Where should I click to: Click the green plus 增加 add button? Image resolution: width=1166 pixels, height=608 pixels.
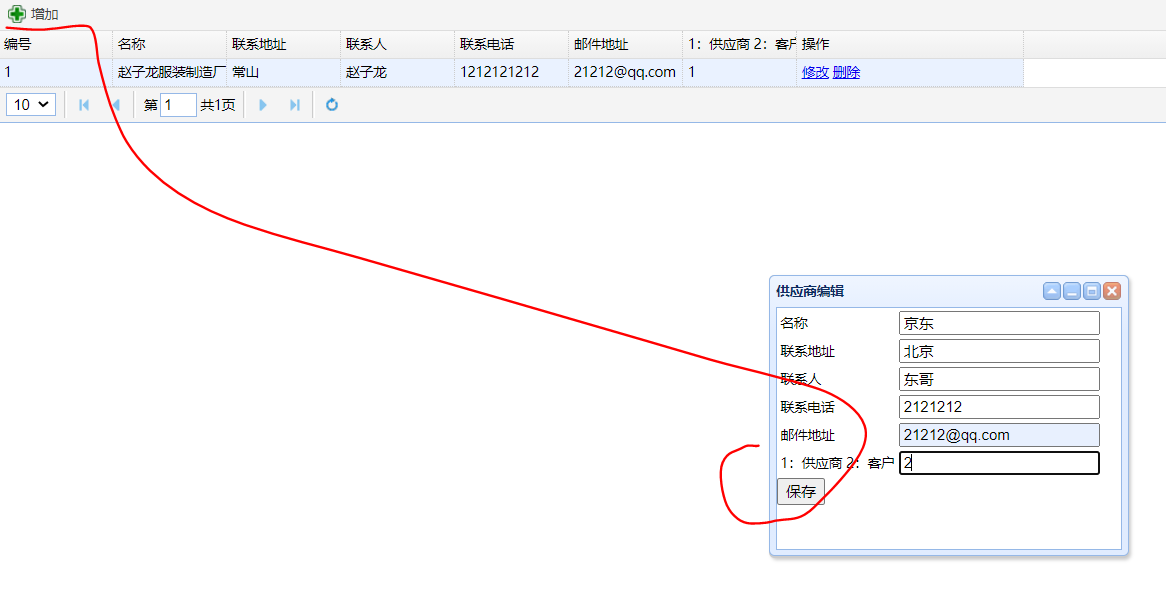tap(33, 14)
